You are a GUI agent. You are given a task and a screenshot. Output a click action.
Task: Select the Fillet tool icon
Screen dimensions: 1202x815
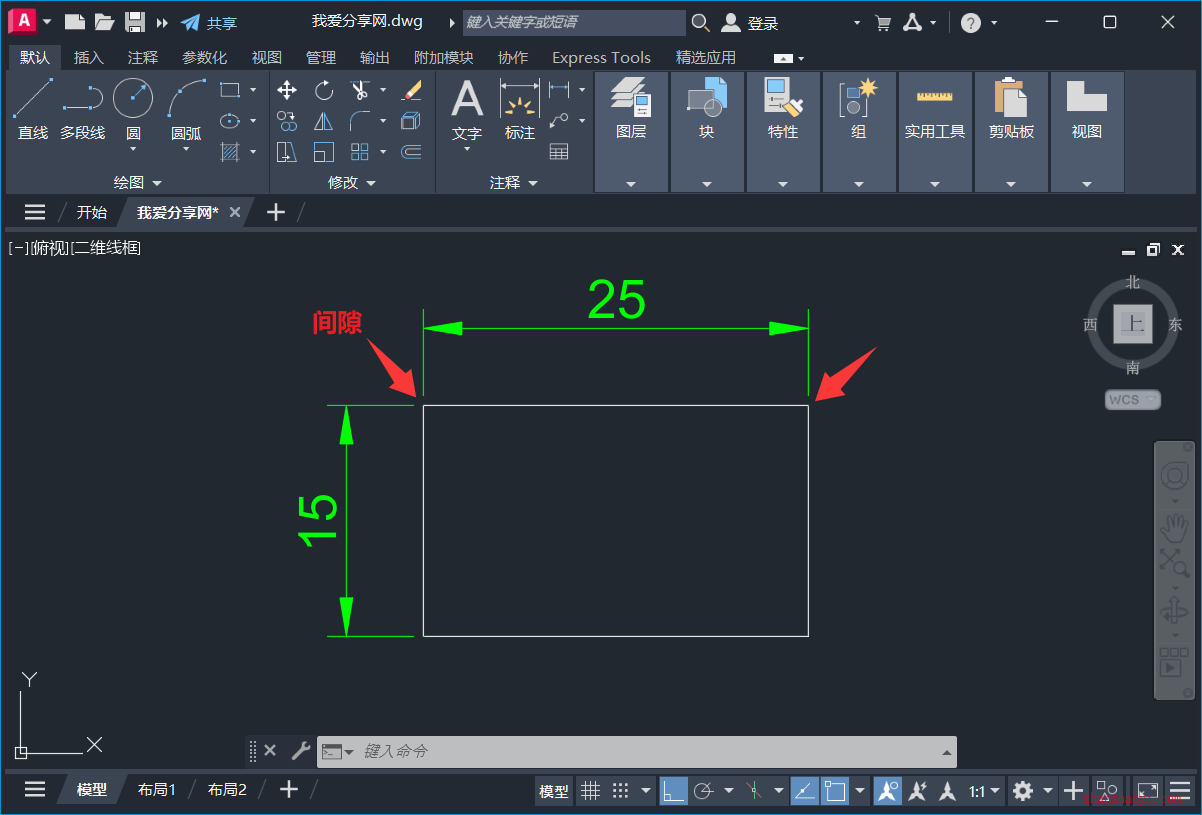click(x=360, y=121)
